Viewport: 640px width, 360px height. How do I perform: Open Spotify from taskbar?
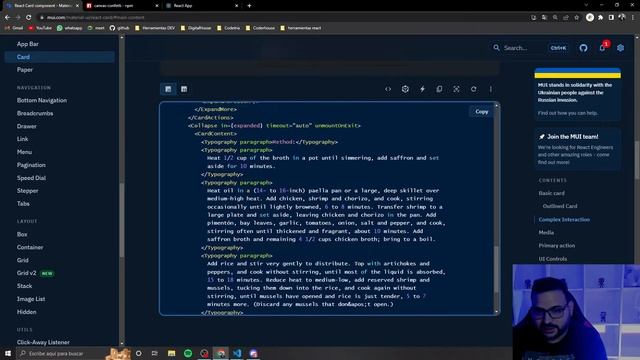188,353
